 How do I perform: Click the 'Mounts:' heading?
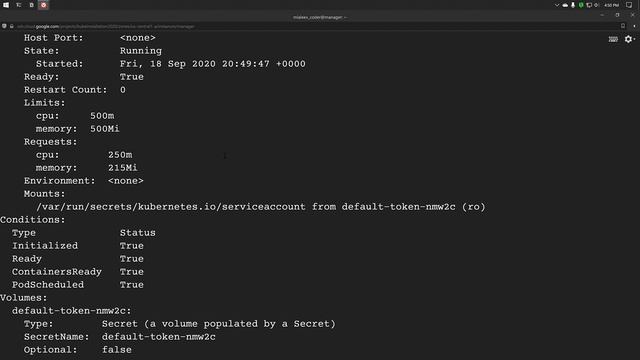click(44, 194)
